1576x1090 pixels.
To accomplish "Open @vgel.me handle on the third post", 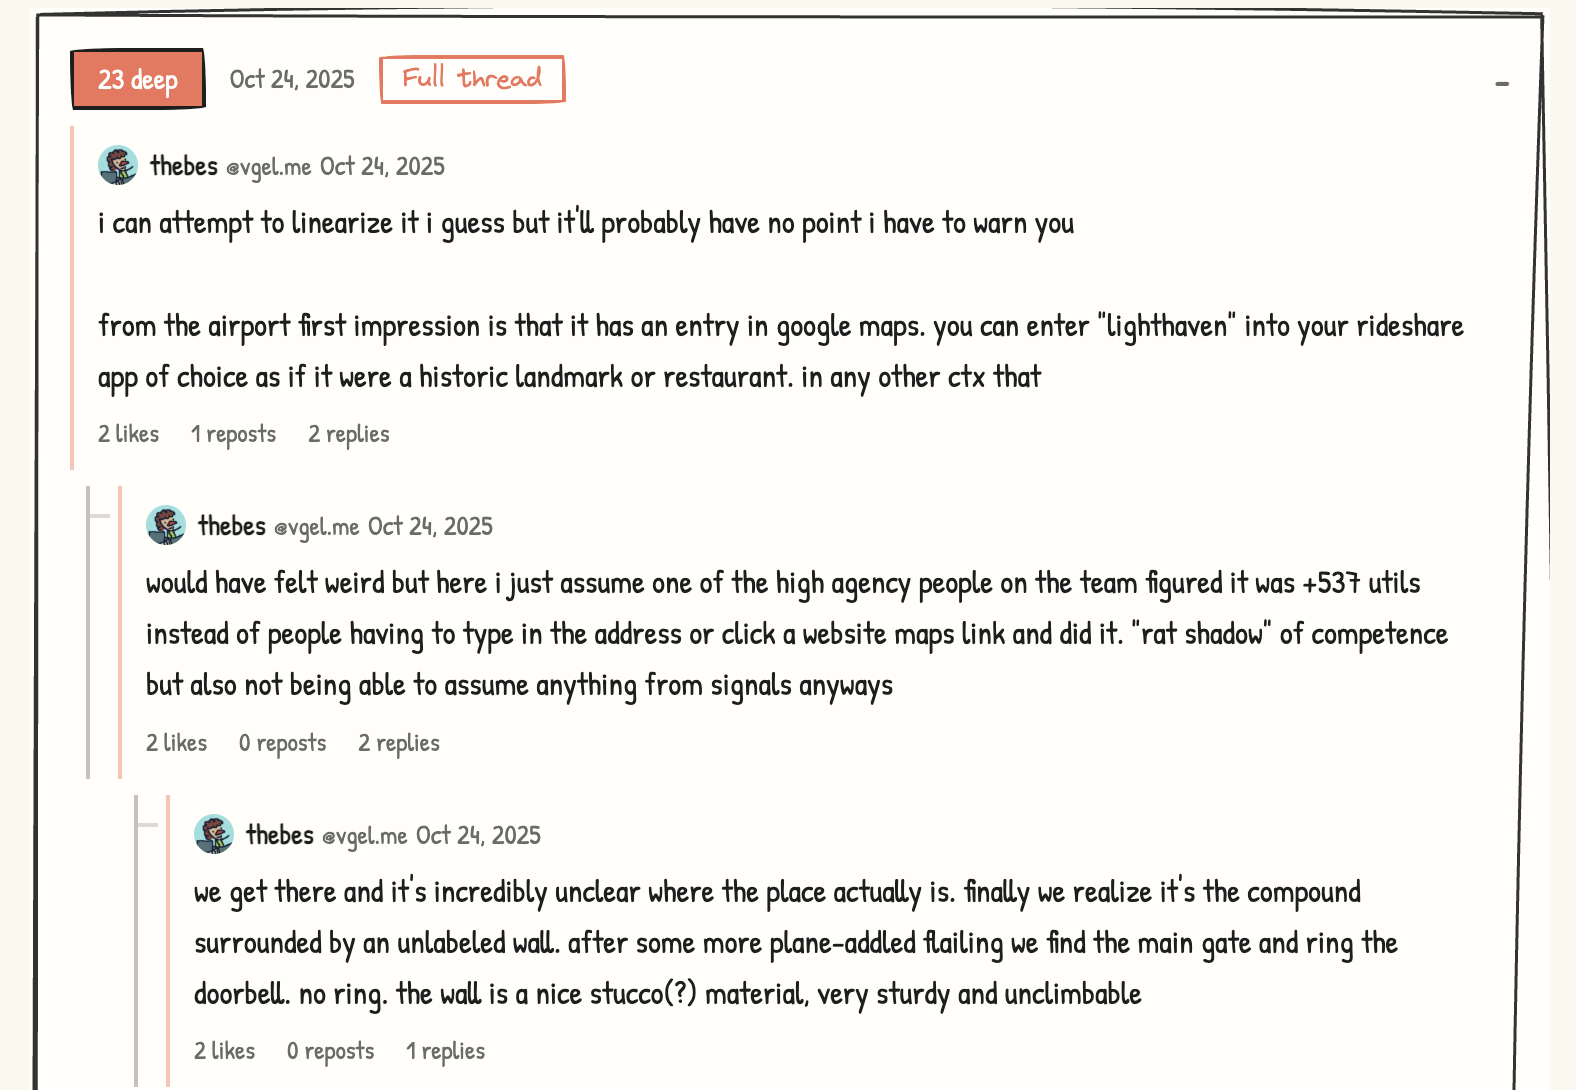I will point(364,836).
